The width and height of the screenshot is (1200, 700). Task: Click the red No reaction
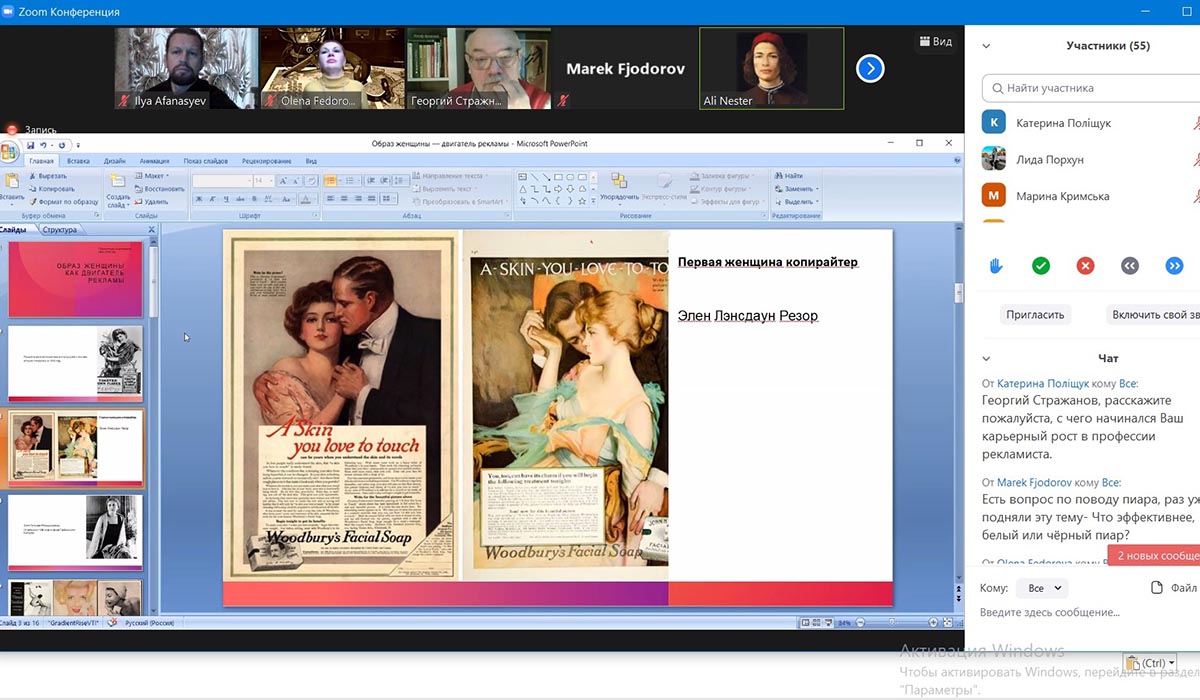coord(1085,266)
